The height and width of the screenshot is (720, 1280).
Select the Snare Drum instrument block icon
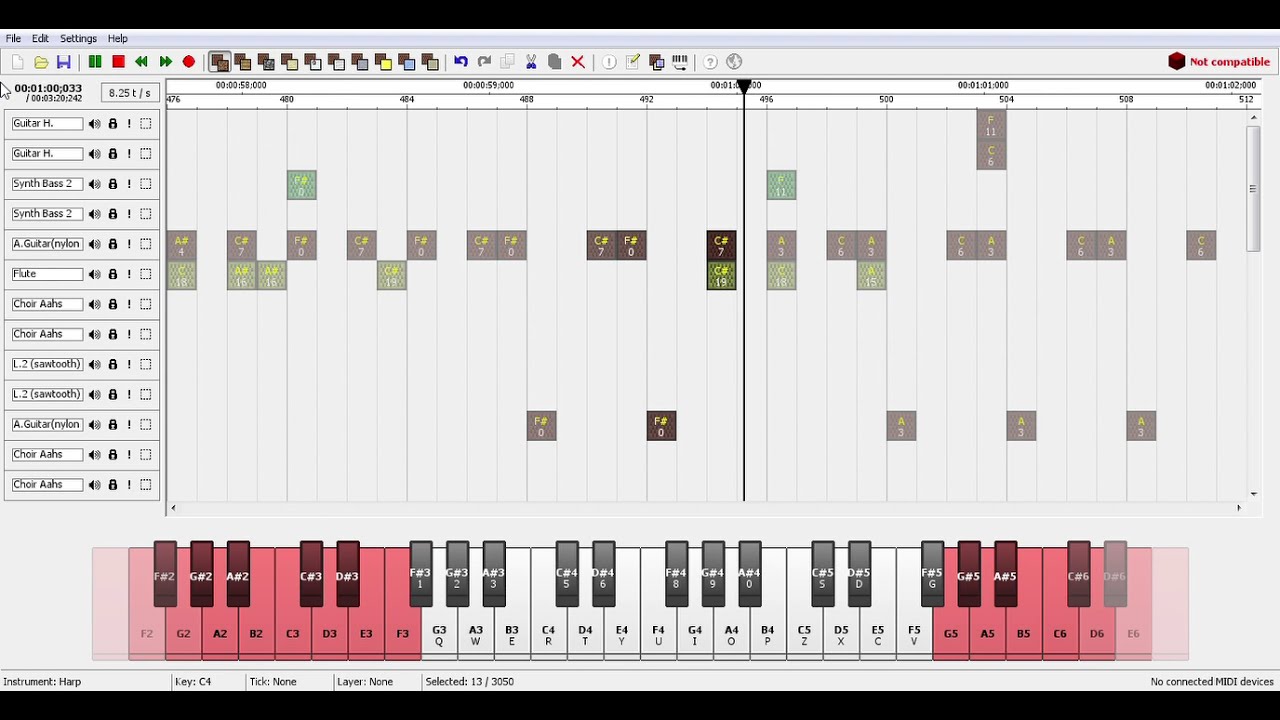[x=290, y=62]
